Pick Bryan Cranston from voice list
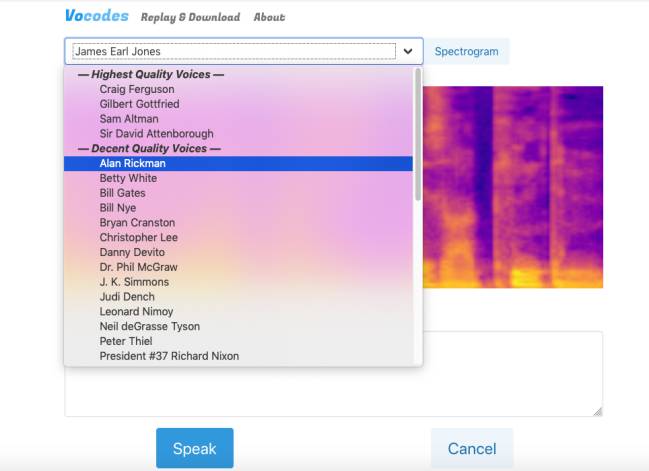The width and height of the screenshot is (649, 471). (137, 223)
